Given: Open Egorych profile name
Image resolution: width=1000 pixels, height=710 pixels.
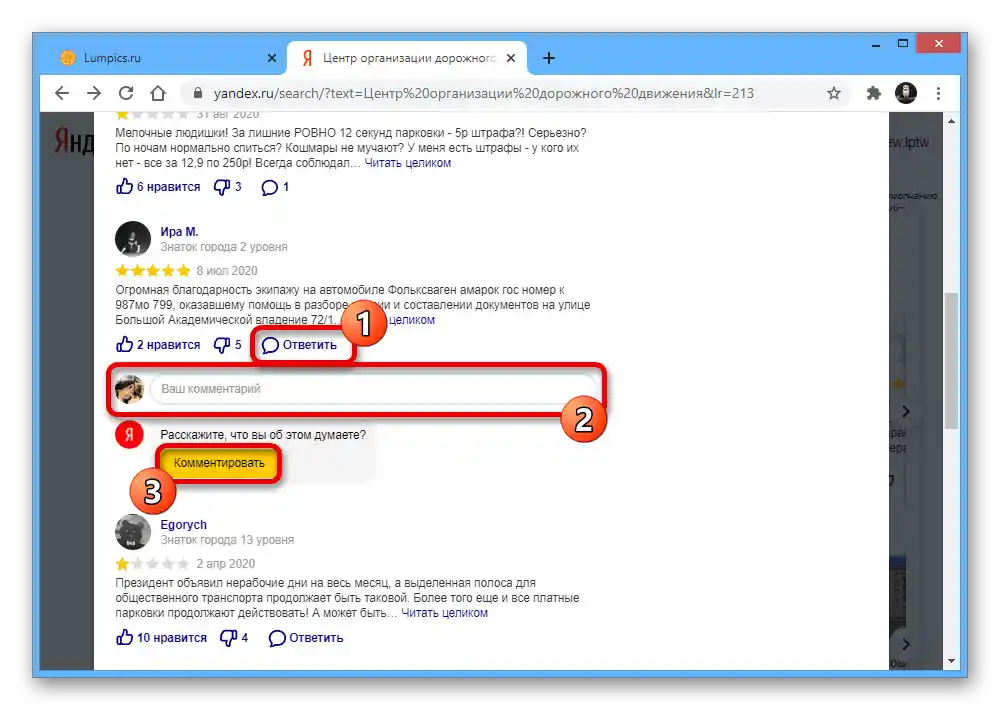Looking at the screenshot, I should point(184,524).
